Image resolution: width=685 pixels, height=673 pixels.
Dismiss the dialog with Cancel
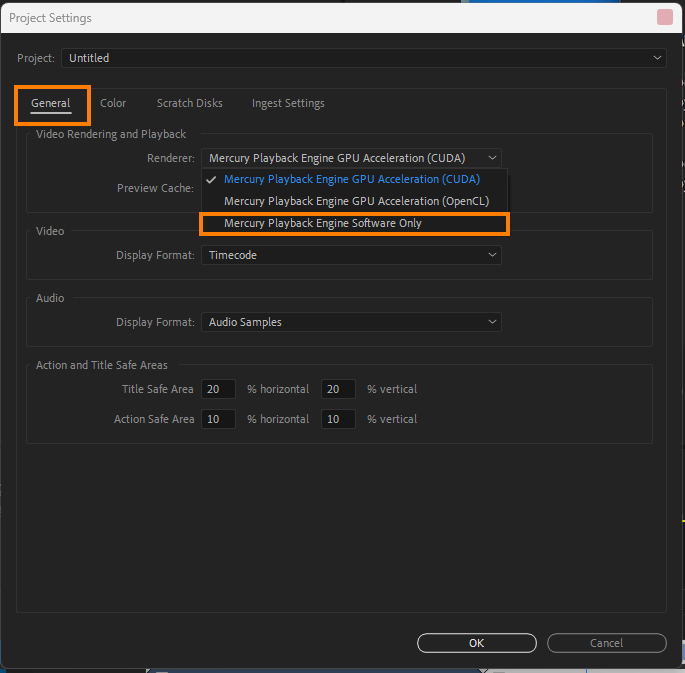pyautogui.click(x=606, y=643)
